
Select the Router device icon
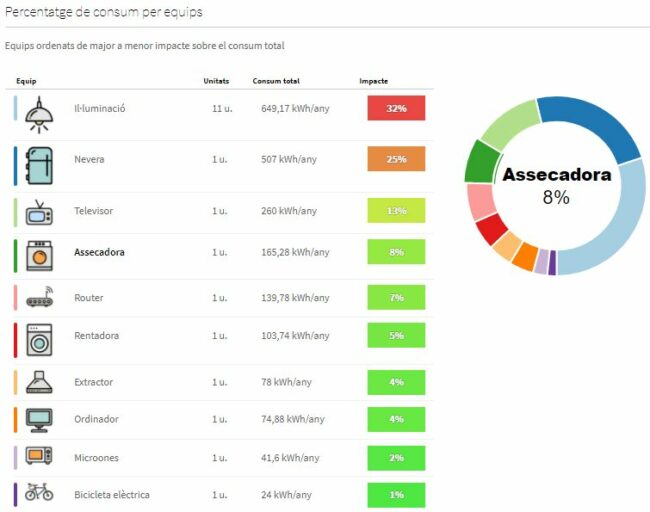[x=40, y=299]
